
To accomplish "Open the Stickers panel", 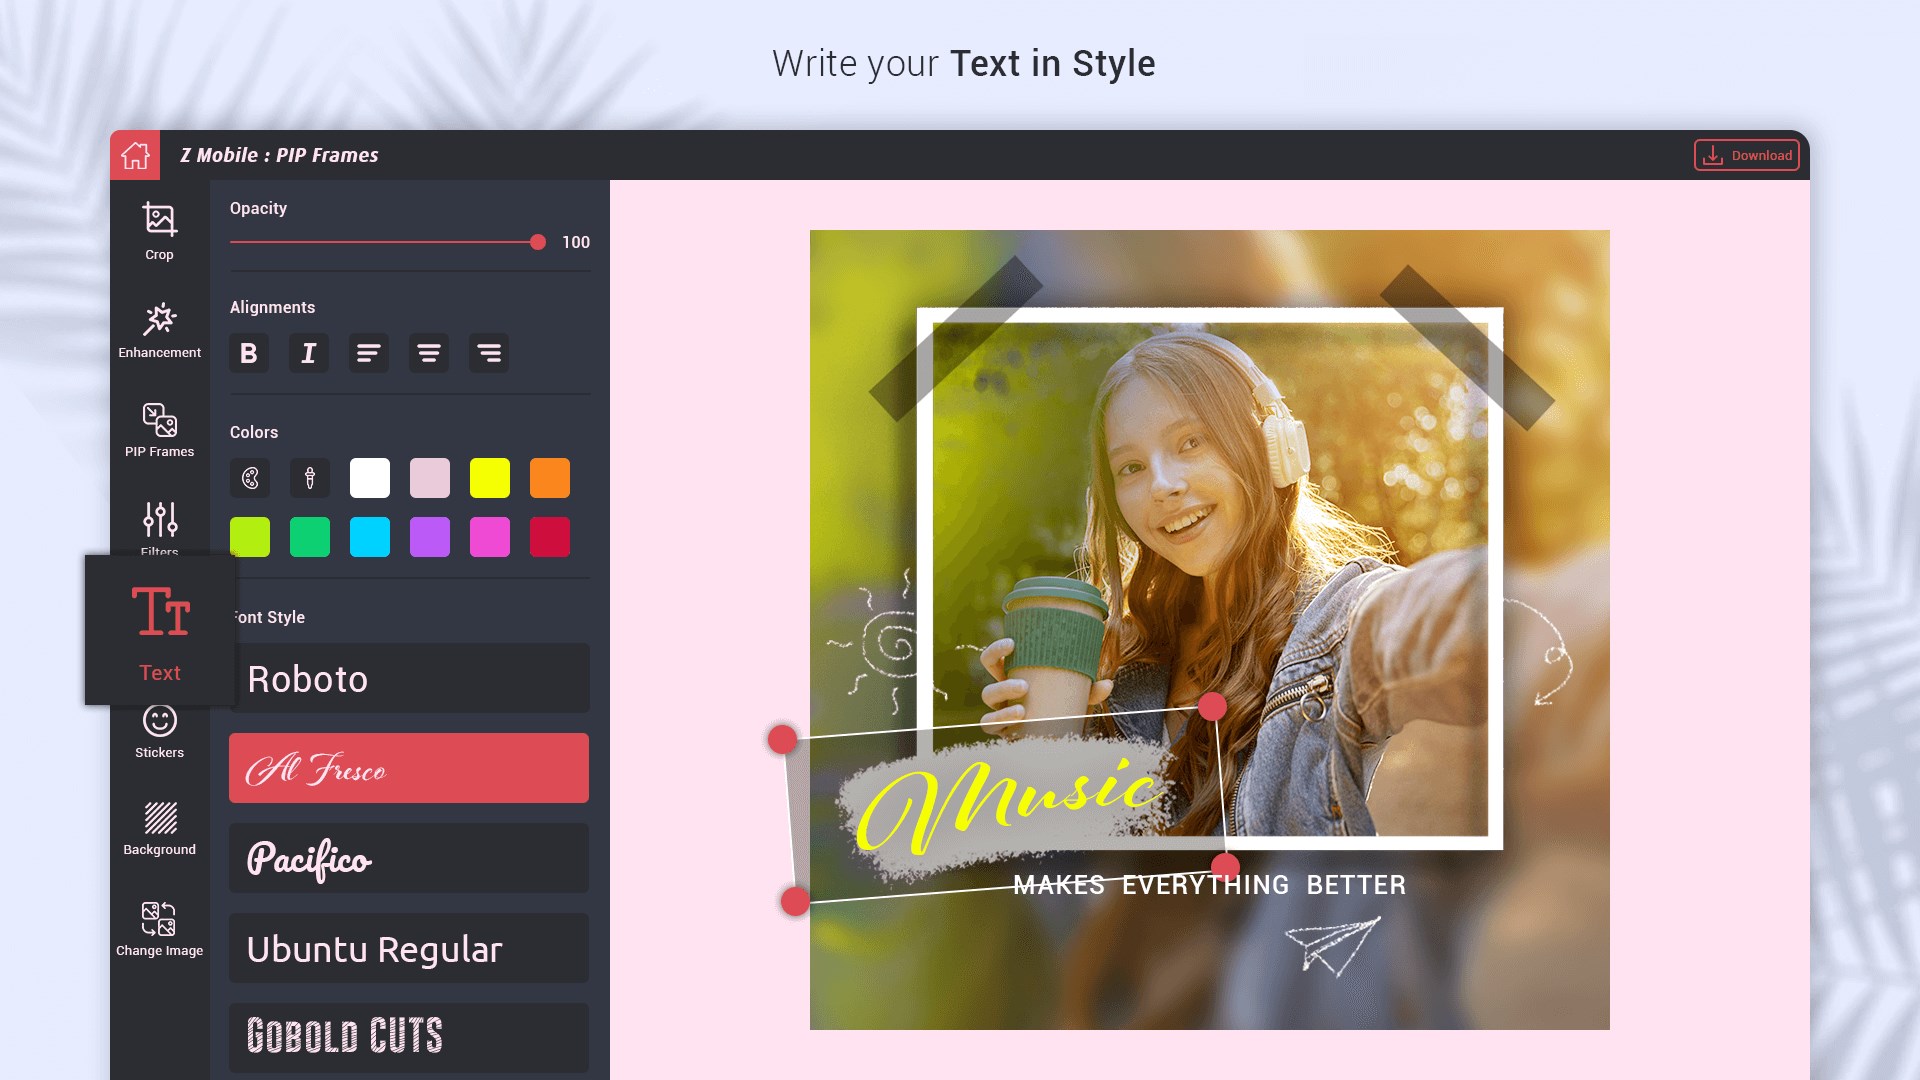I will [159, 732].
